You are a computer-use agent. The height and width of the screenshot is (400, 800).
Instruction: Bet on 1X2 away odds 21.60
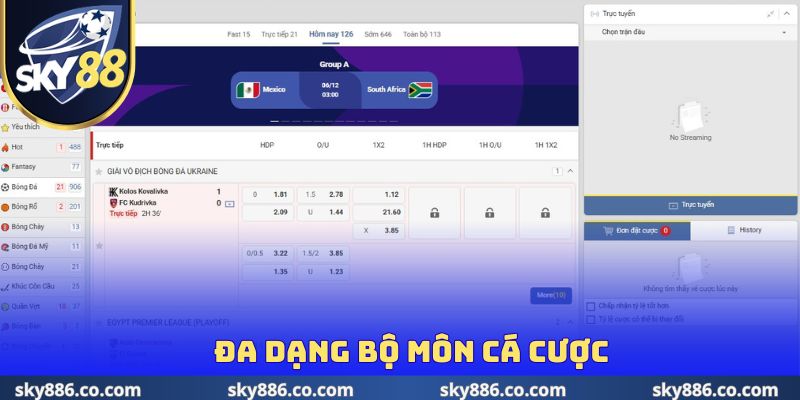coord(379,212)
